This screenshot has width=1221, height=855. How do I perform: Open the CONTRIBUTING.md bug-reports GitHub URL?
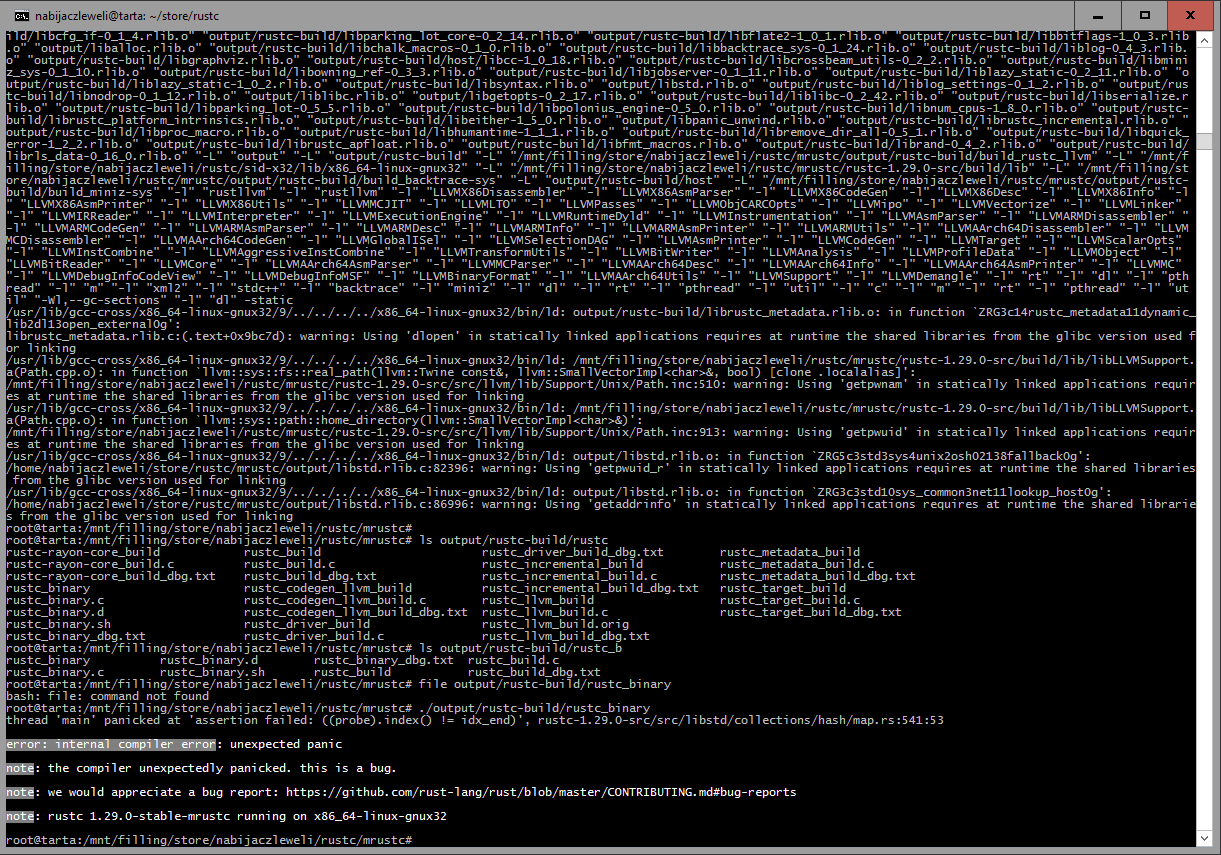(541, 792)
